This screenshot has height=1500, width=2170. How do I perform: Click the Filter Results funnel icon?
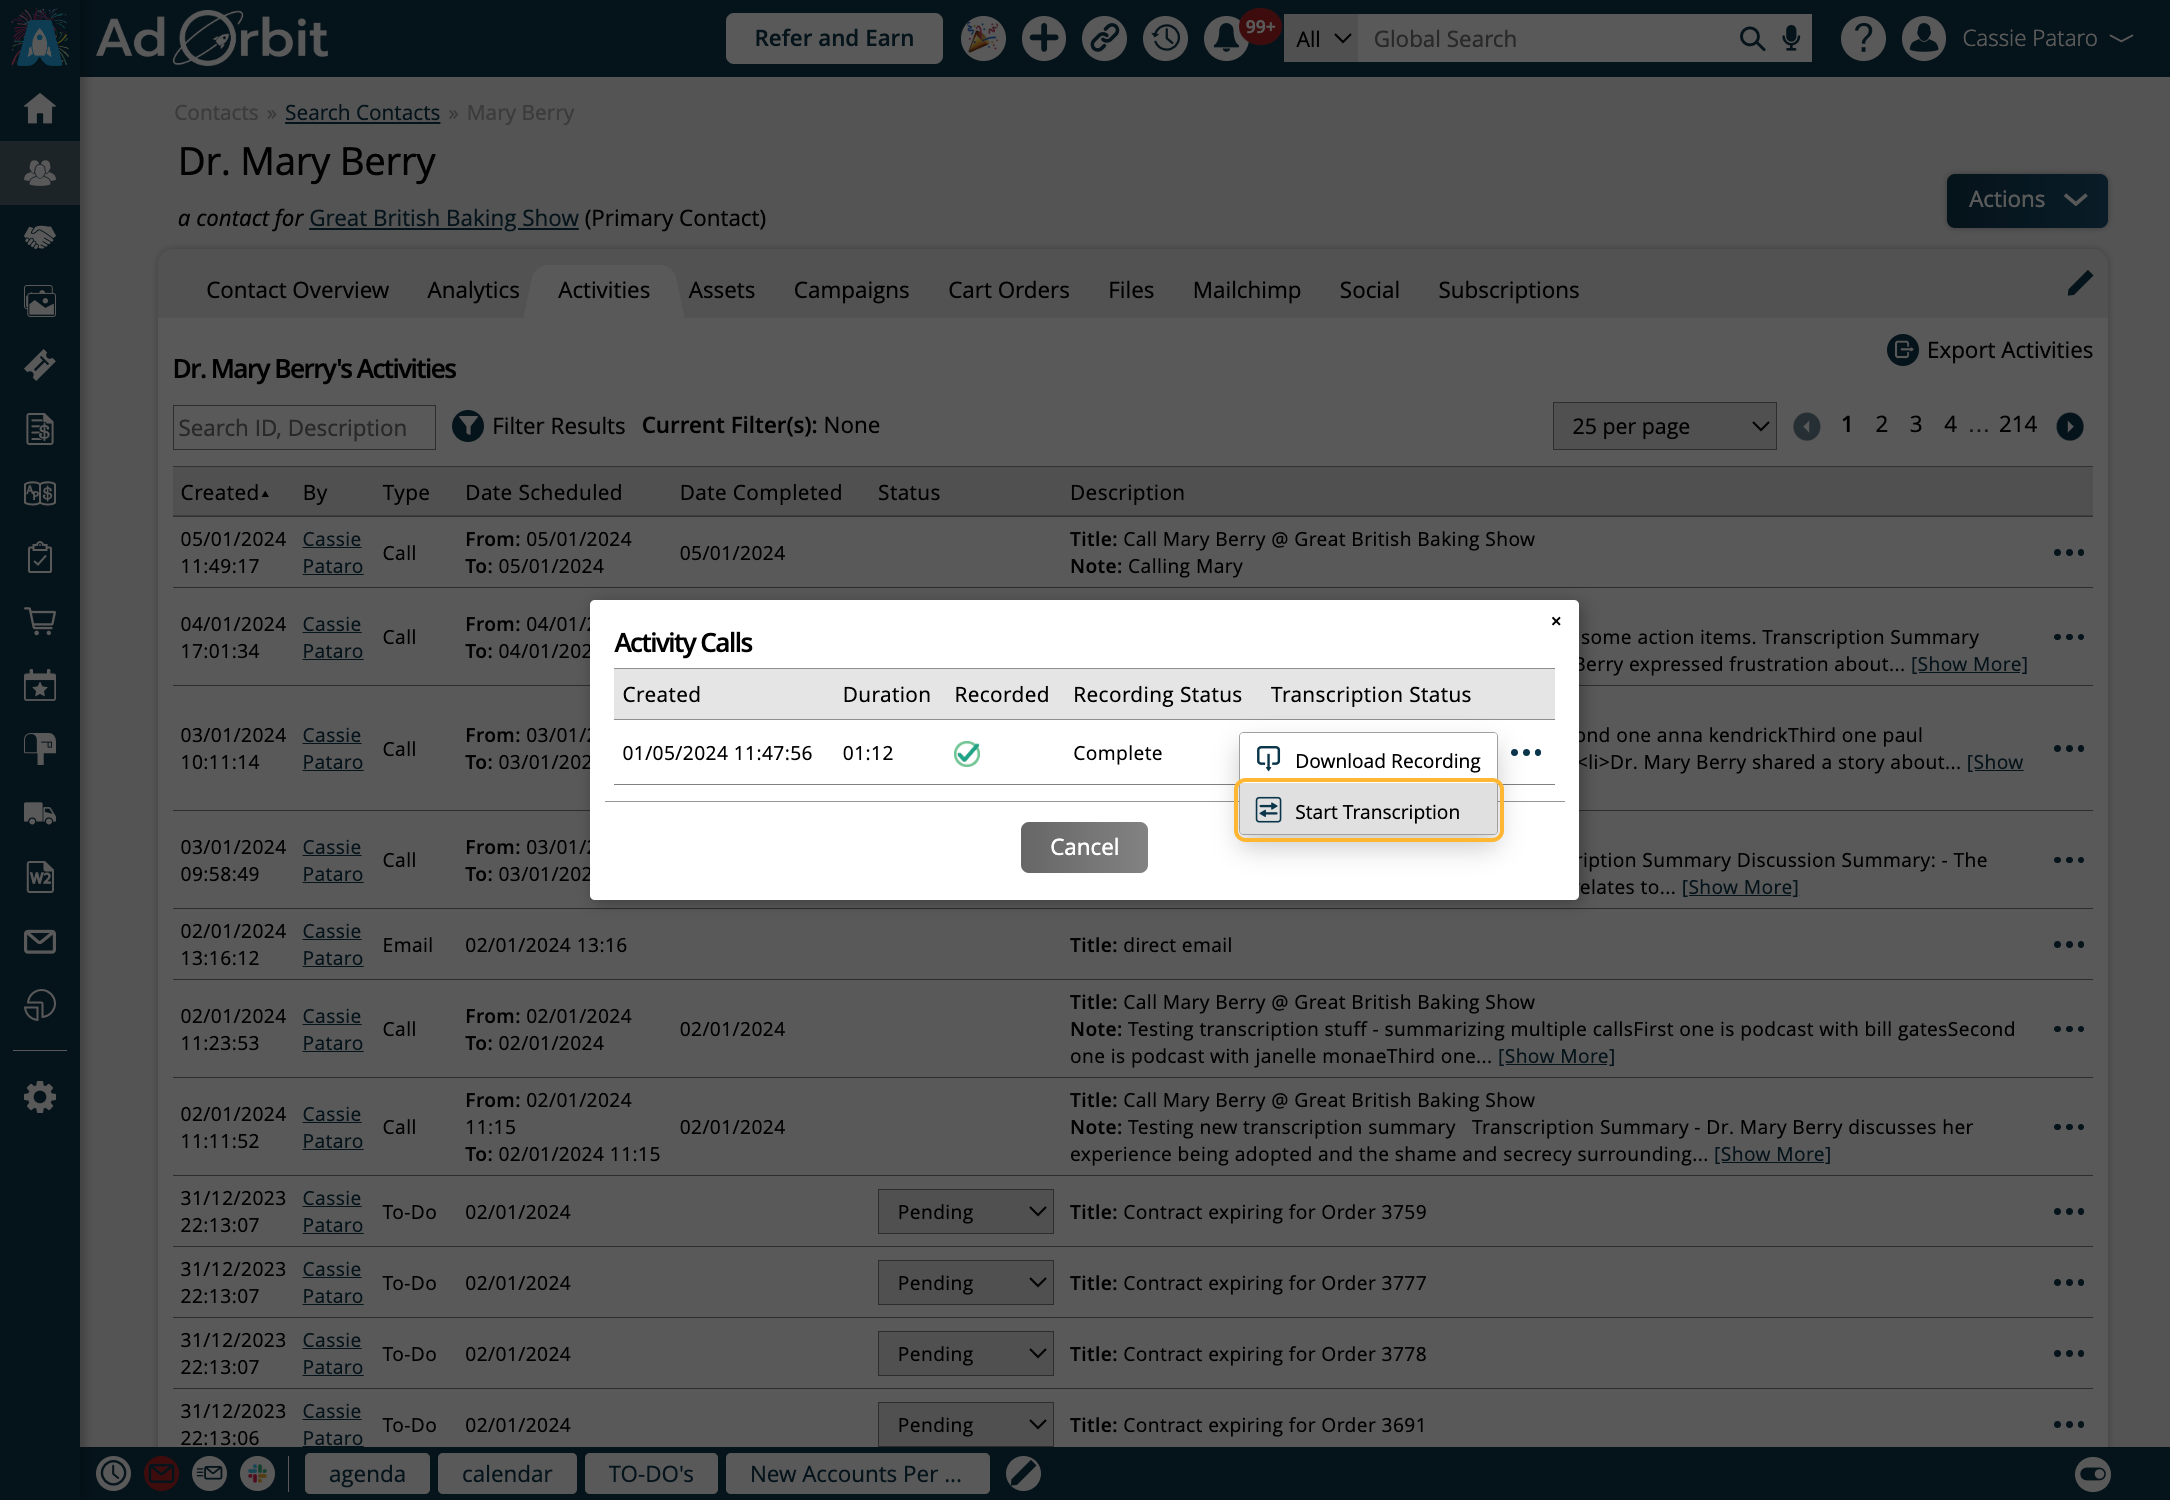[468, 426]
